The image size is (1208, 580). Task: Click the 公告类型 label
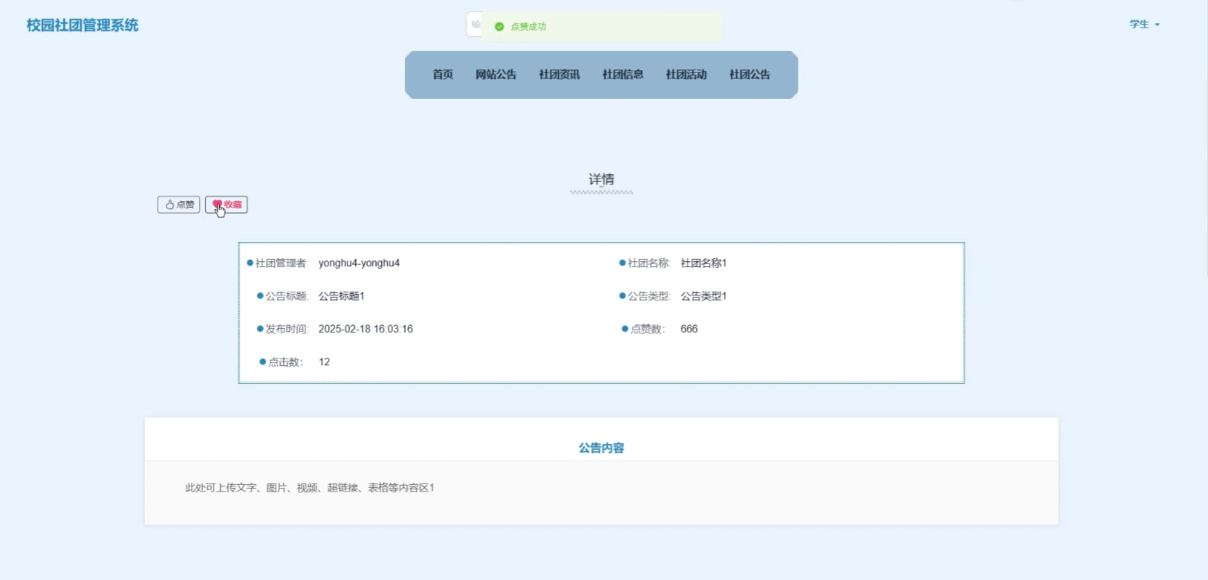point(649,296)
